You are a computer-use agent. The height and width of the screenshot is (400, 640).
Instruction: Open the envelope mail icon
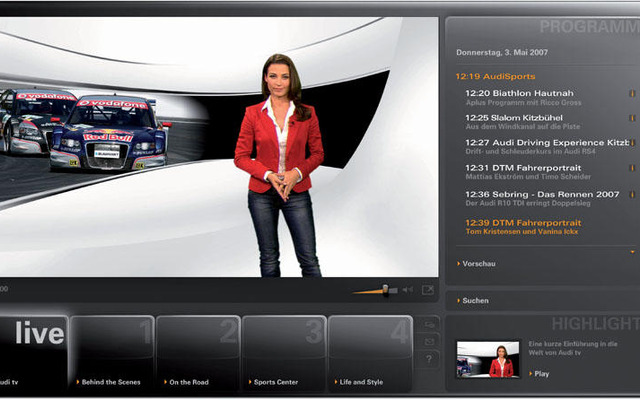tap(429, 341)
